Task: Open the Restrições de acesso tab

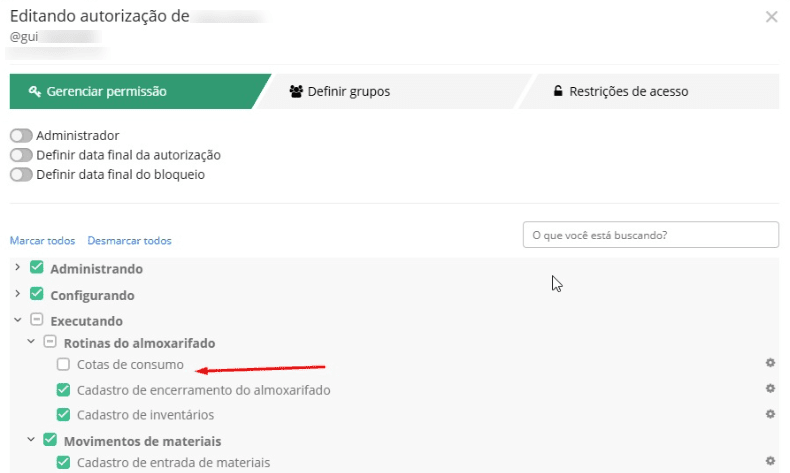Action: pyautogui.click(x=650, y=91)
